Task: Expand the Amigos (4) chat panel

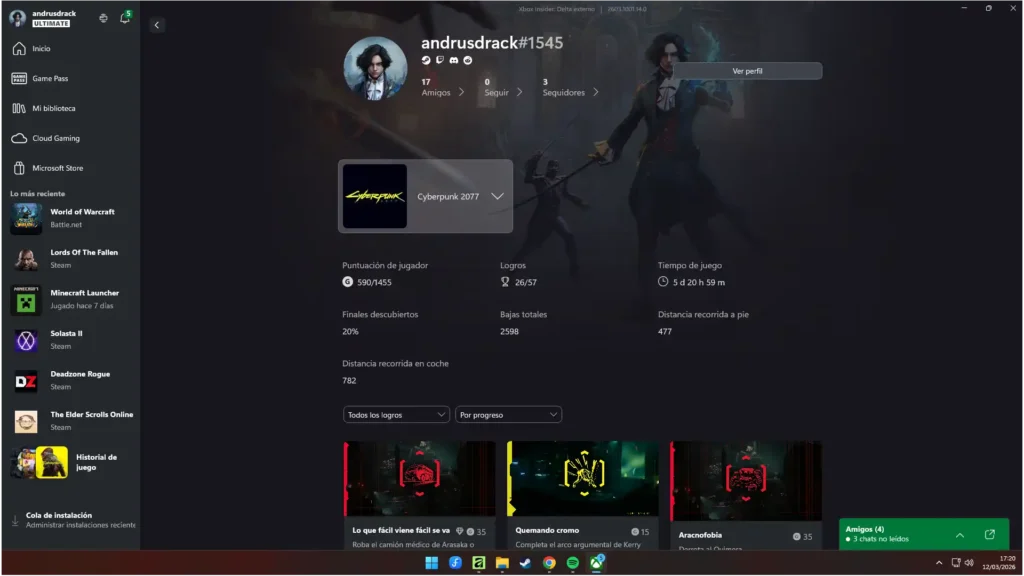Action: (959, 535)
